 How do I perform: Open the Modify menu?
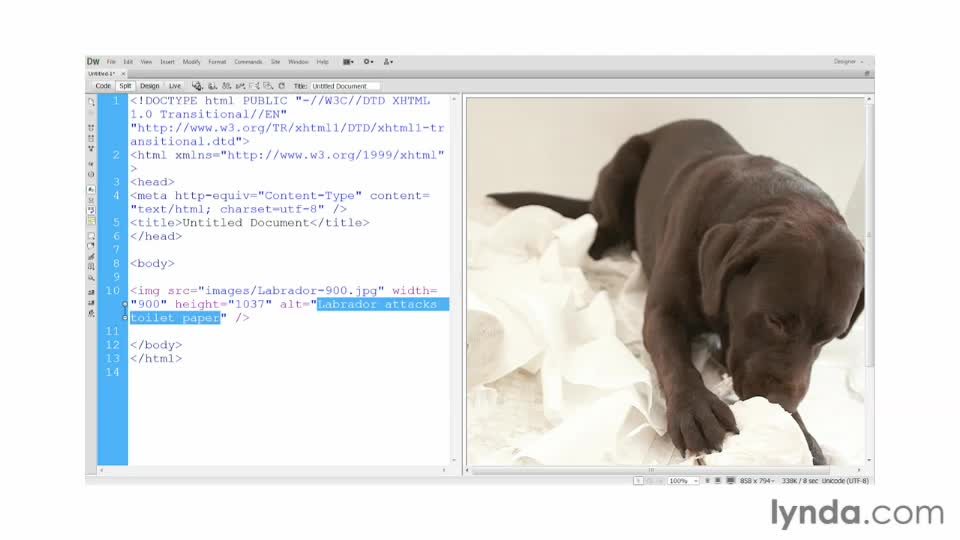click(x=191, y=62)
